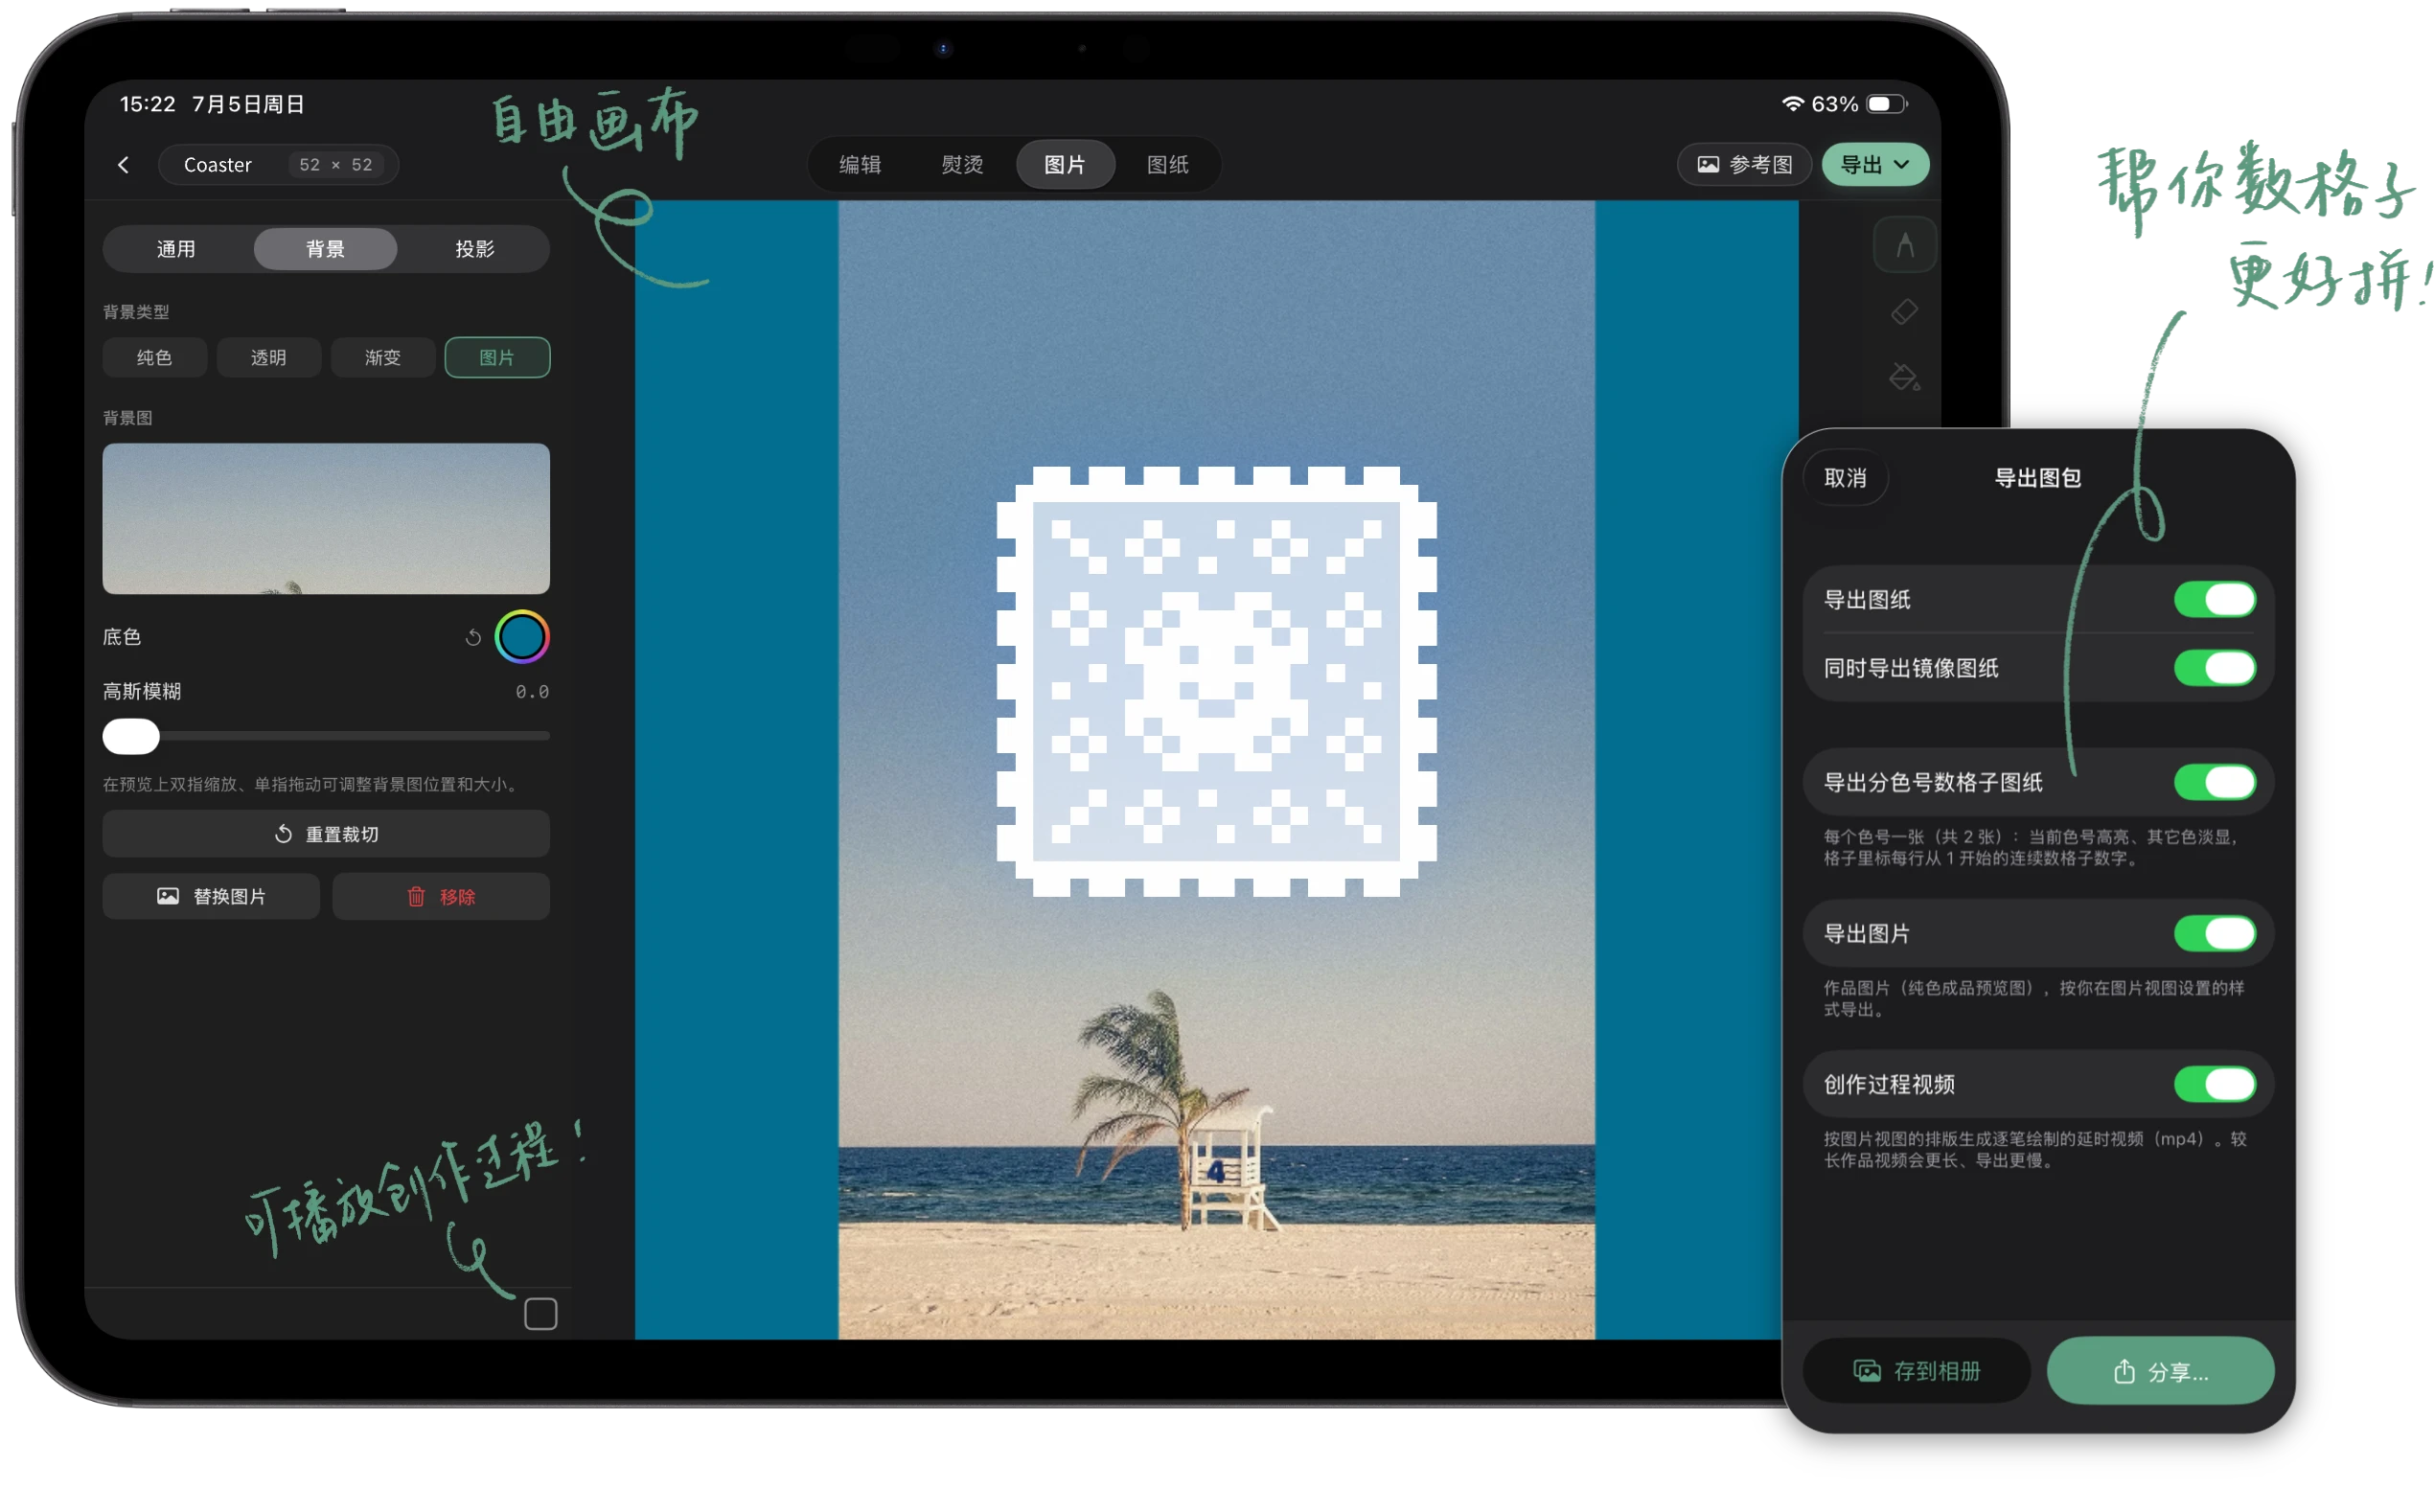This screenshot has width=2434, height=1512.
Task: Switch to the 编辑 tab
Action: [859, 164]
